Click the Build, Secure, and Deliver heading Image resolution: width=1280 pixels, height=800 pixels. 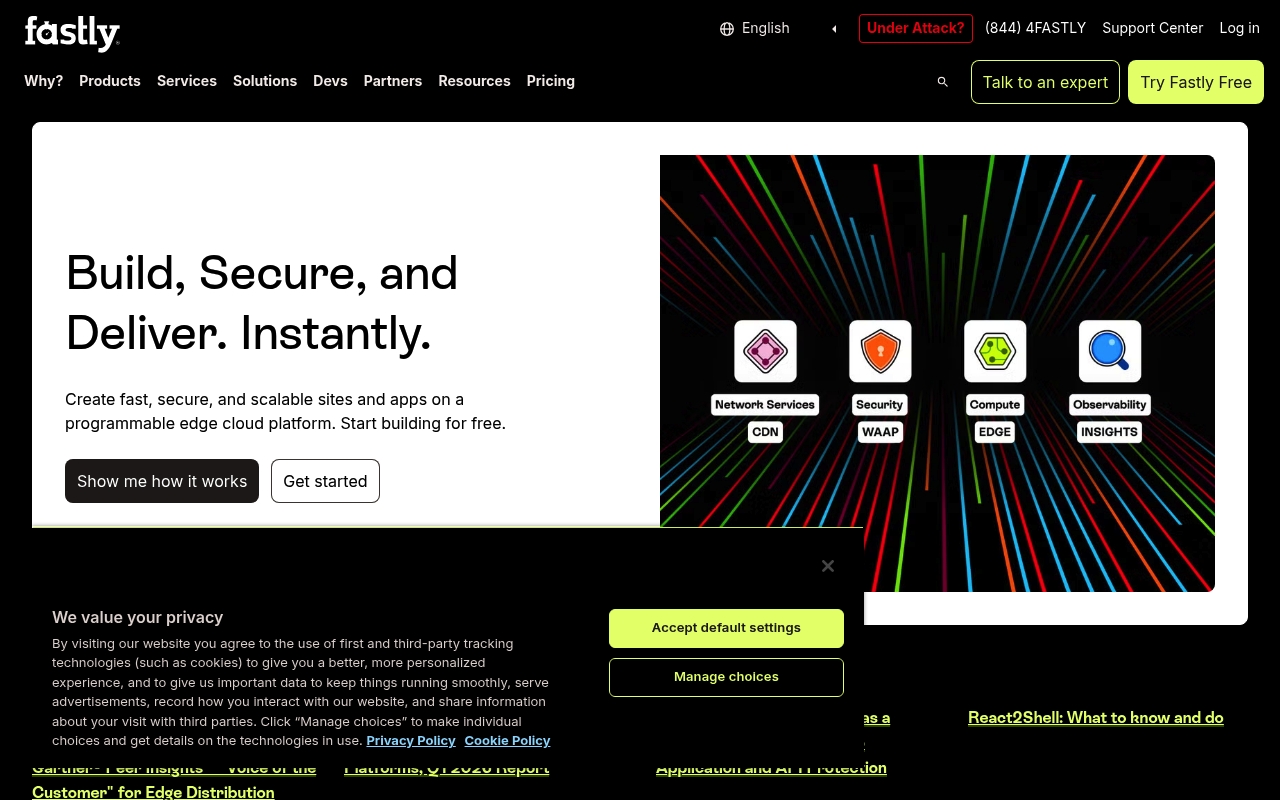click(x=262, y=303)
